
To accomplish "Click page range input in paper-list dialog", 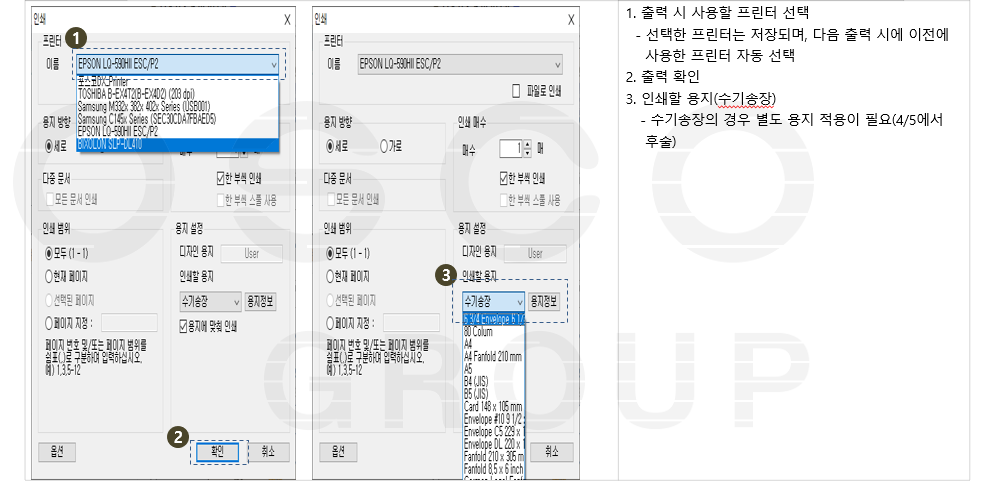I will 411,322.
